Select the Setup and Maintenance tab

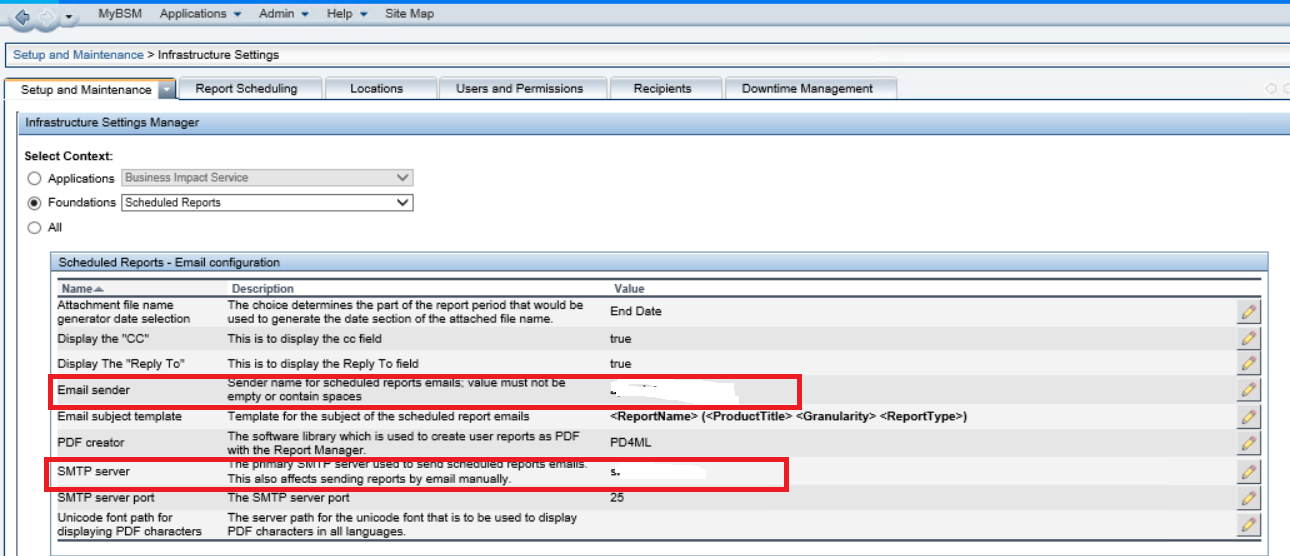pos(86,89)
